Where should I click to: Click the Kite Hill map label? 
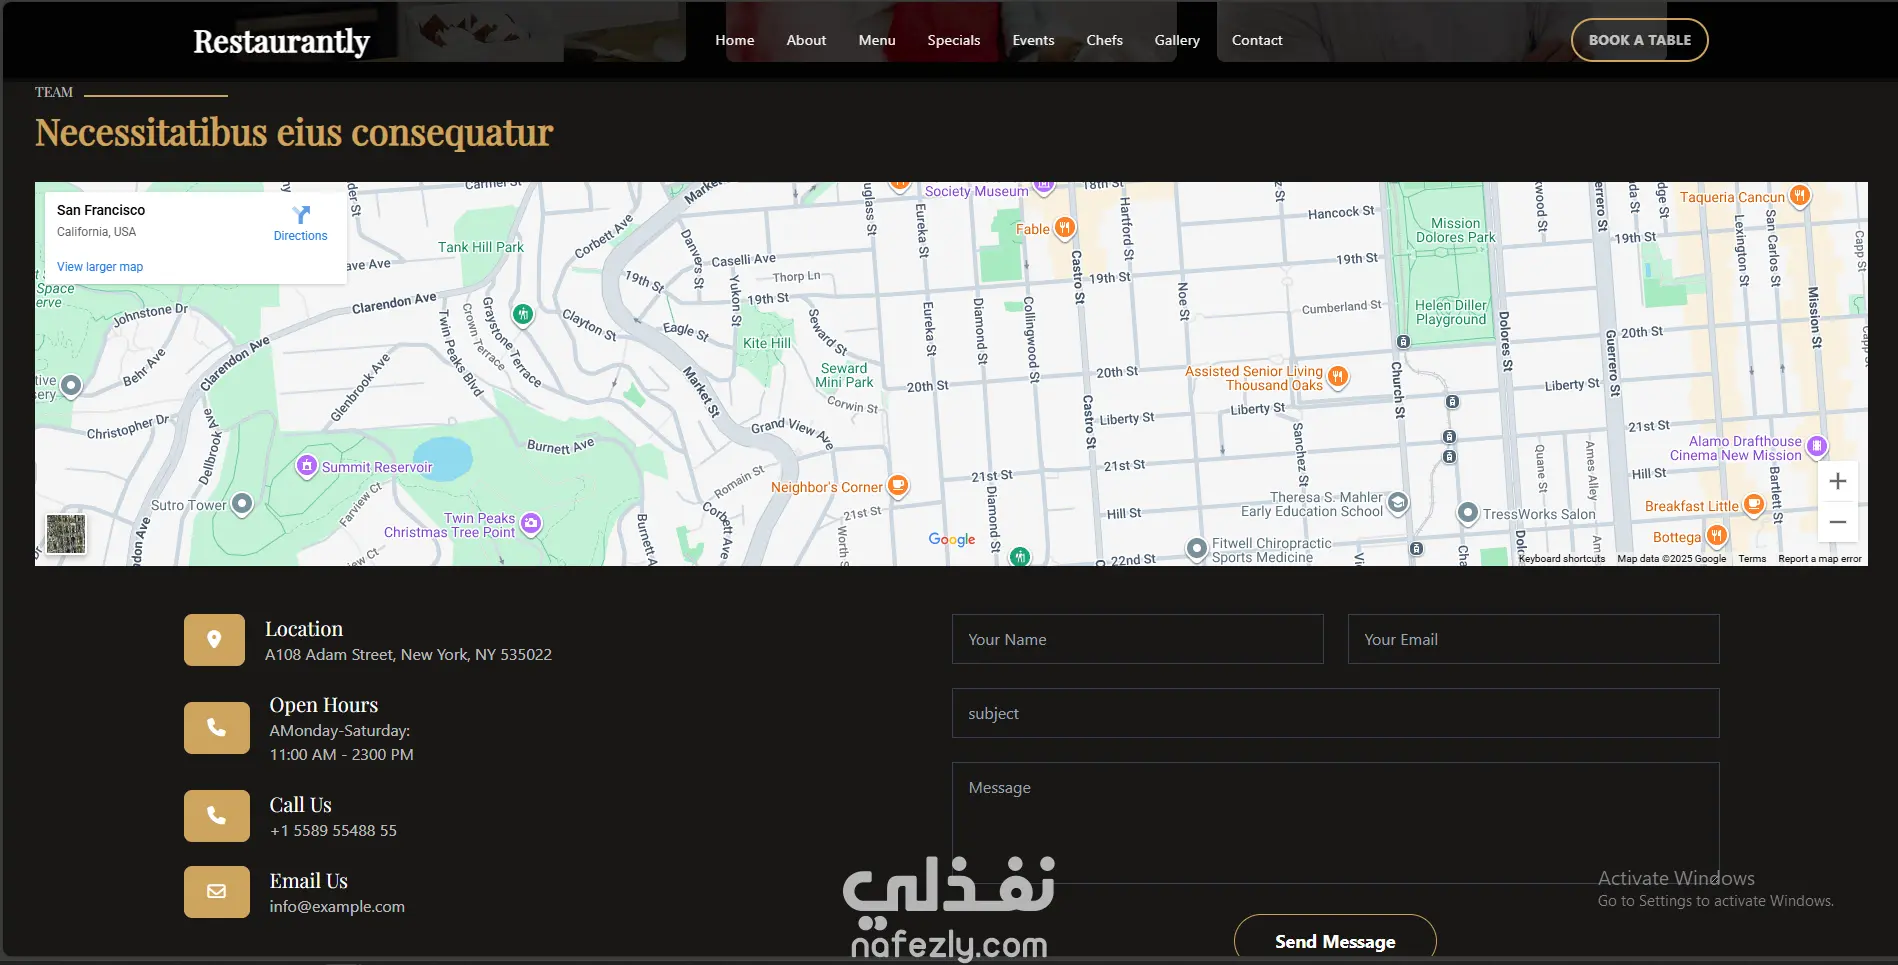[x=767, y=343]
